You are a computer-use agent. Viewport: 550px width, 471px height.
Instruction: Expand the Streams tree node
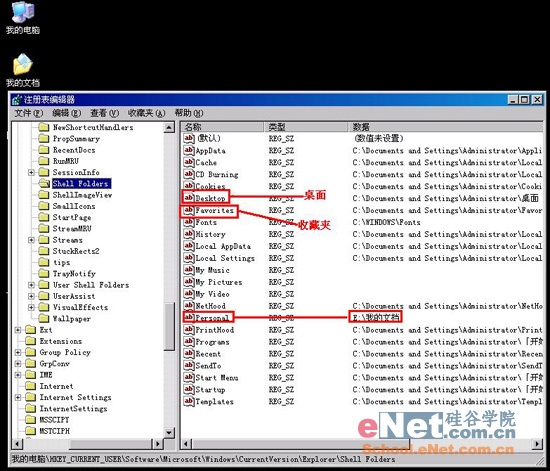[x=31, y=240]
